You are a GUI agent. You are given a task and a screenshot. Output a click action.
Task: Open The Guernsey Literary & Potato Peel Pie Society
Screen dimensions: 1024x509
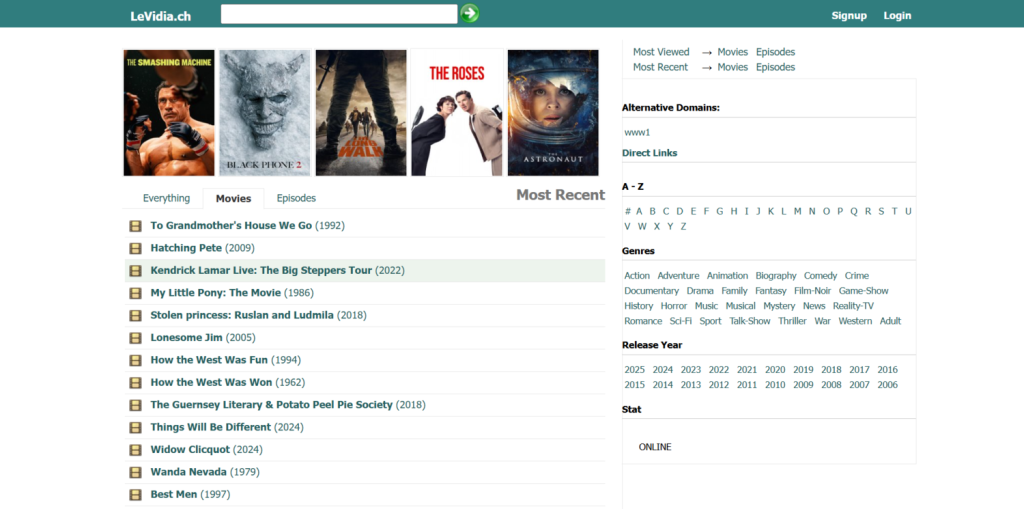tap(271, 404)
